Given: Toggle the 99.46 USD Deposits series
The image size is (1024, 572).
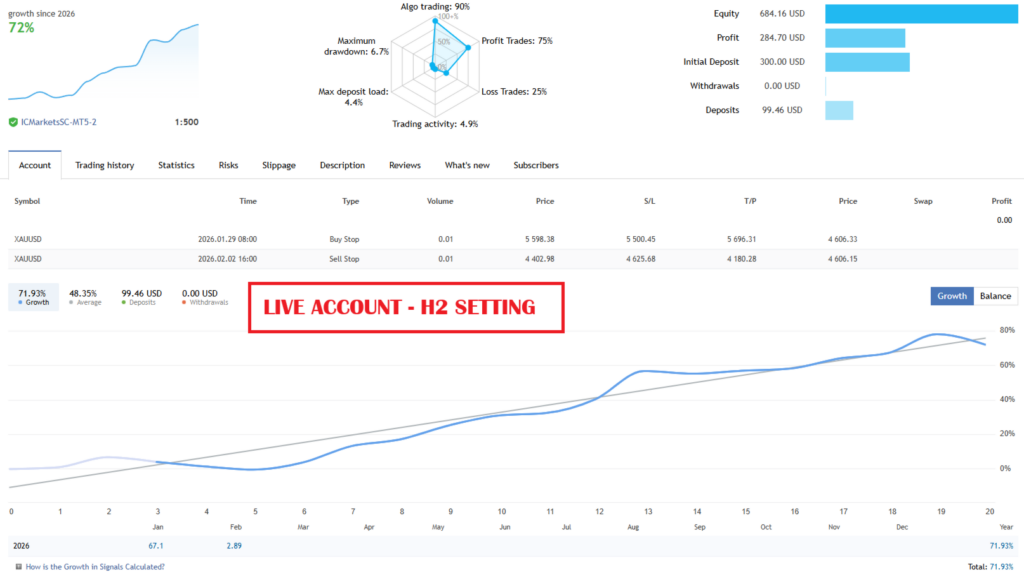Looking at the screenshot, I should pos(141,297).
